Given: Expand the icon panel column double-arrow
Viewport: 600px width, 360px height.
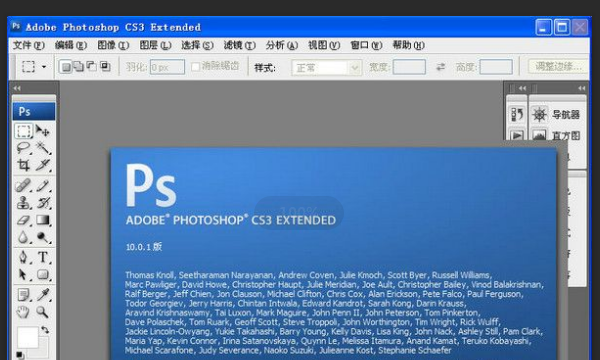Looking at the screenshot, I should point(522,88).
